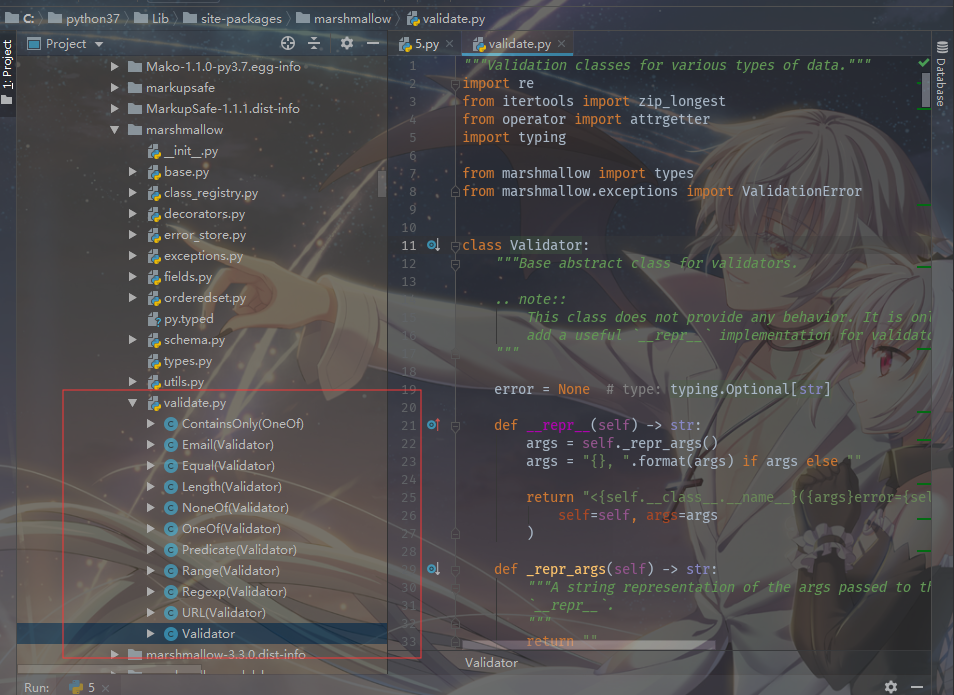Click the C: drive breadcrumb
This screenshot has height=695, width=954.
20,18
